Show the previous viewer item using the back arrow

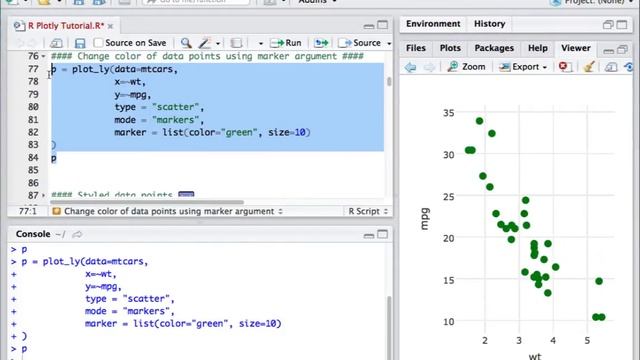pos(411,67)
